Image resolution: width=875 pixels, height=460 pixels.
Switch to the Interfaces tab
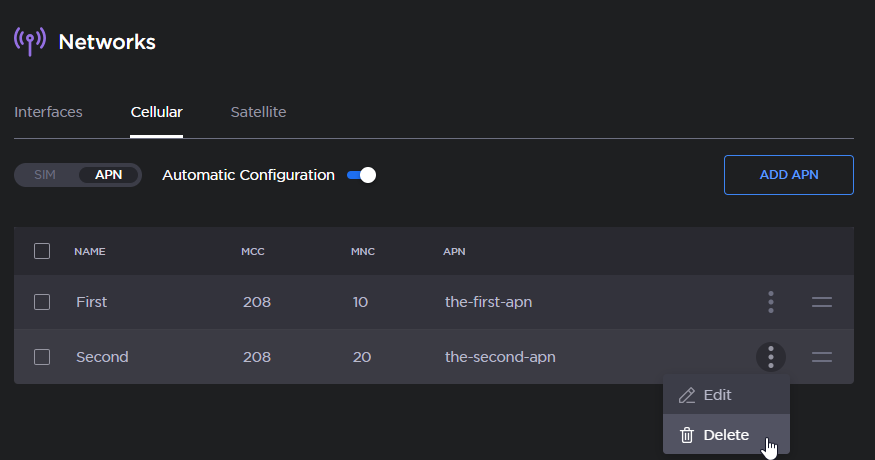click(x=48, y=112)
